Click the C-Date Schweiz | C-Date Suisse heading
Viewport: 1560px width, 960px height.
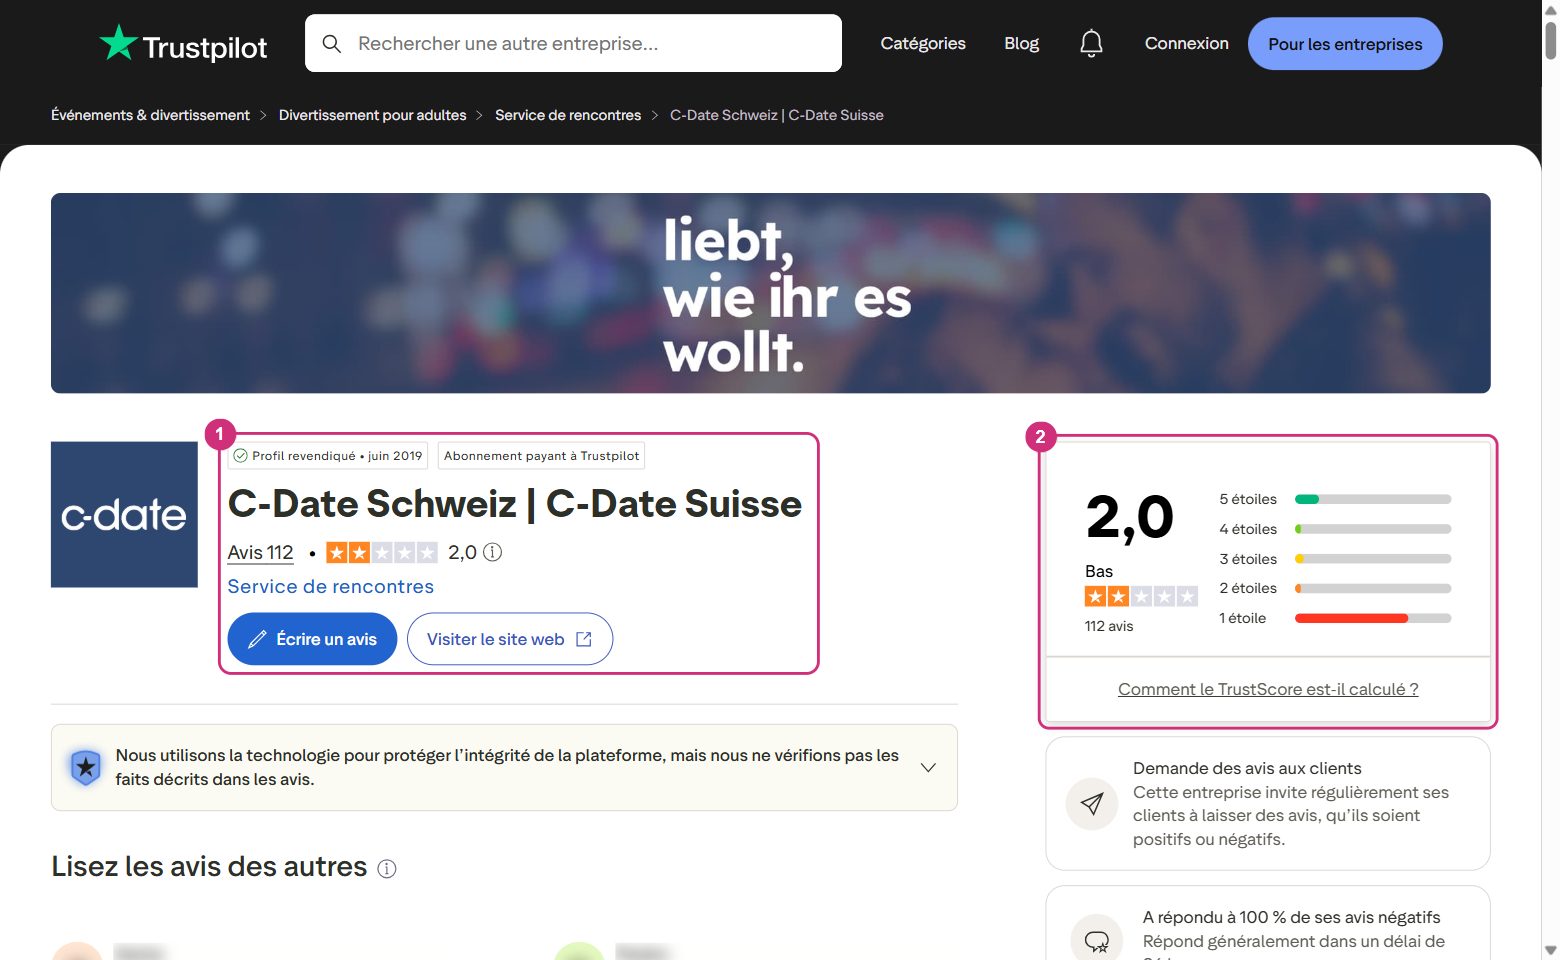(515, 504)
